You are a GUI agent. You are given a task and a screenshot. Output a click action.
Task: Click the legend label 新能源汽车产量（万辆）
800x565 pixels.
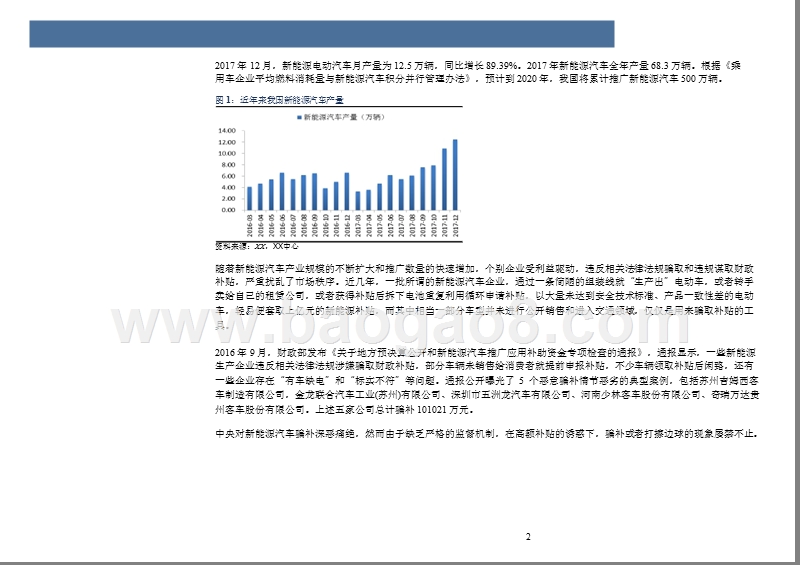coord(344,117)
